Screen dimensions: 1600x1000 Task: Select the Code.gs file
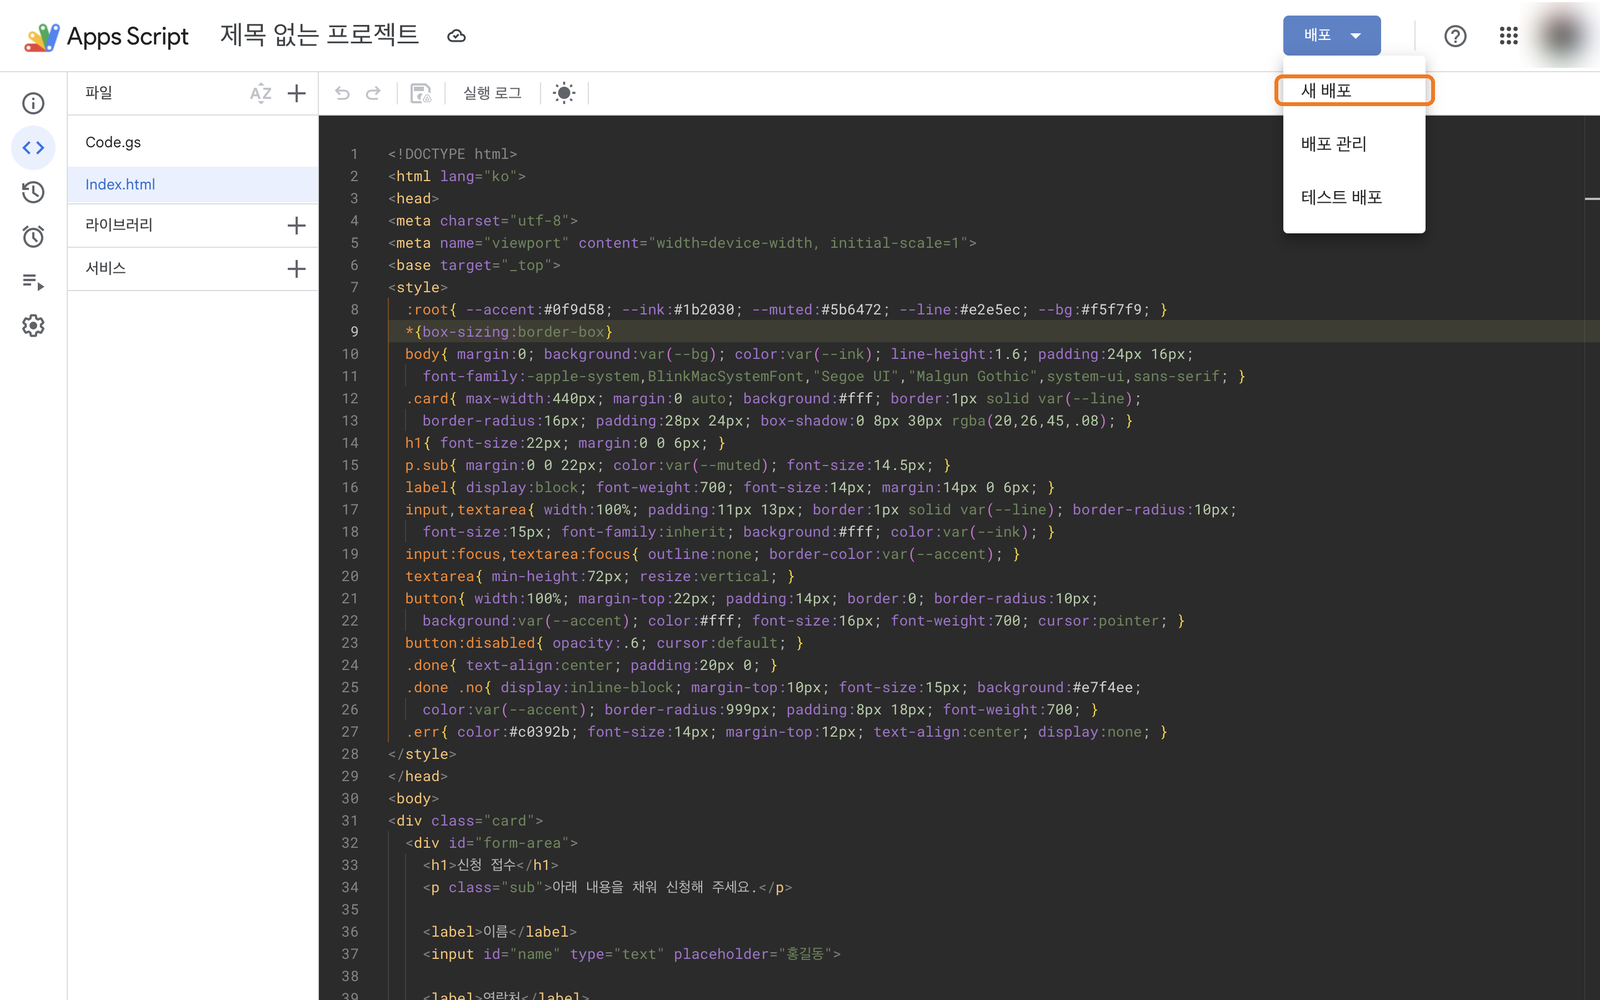click(193, 142)
